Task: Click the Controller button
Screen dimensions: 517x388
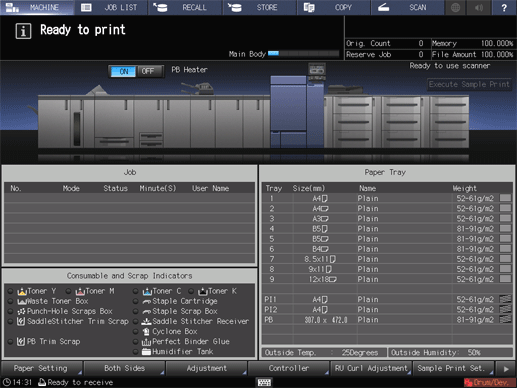Action: click(x=289, y=368)
